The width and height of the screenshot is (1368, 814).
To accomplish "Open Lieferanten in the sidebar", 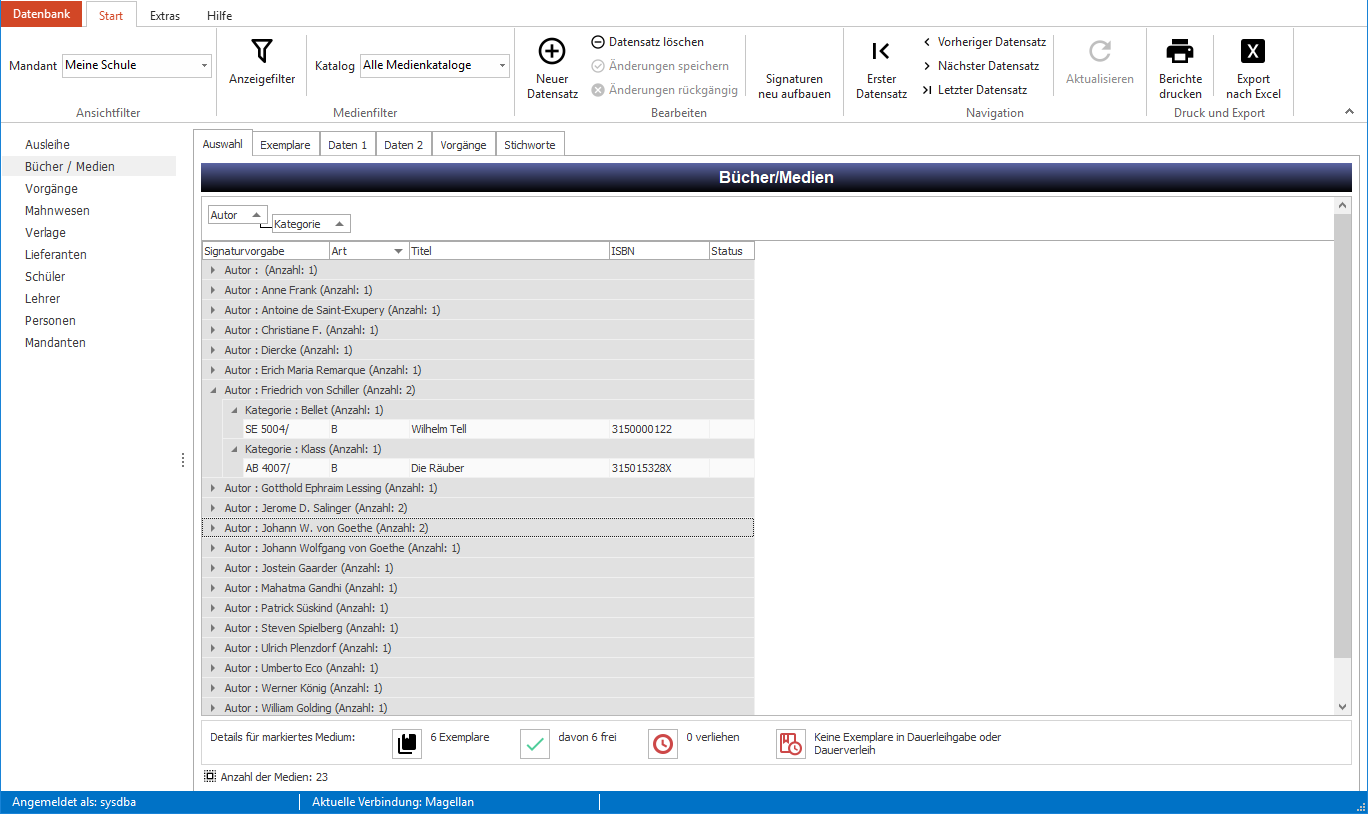I will tap(56, 255).
